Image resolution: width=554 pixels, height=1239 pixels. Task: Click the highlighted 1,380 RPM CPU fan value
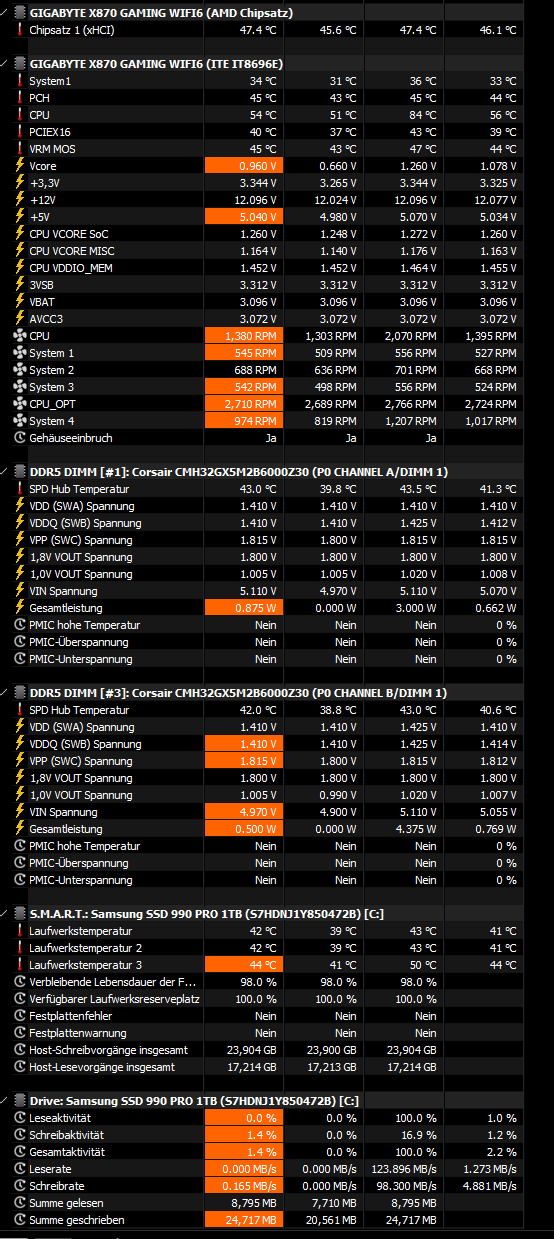[x=243, y=336]
